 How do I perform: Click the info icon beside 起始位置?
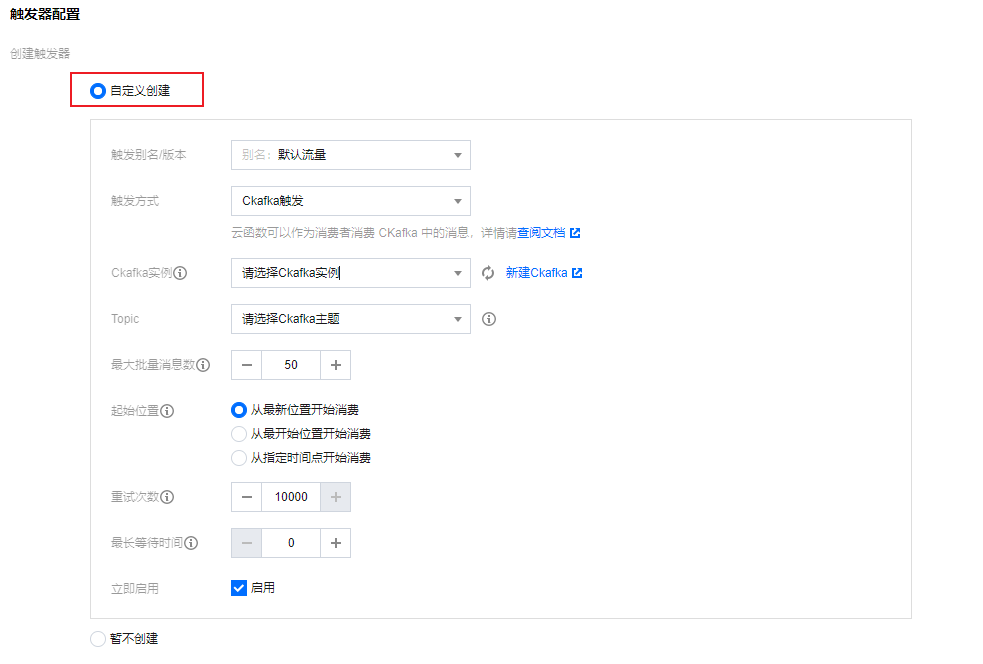(x=167, y=411)
